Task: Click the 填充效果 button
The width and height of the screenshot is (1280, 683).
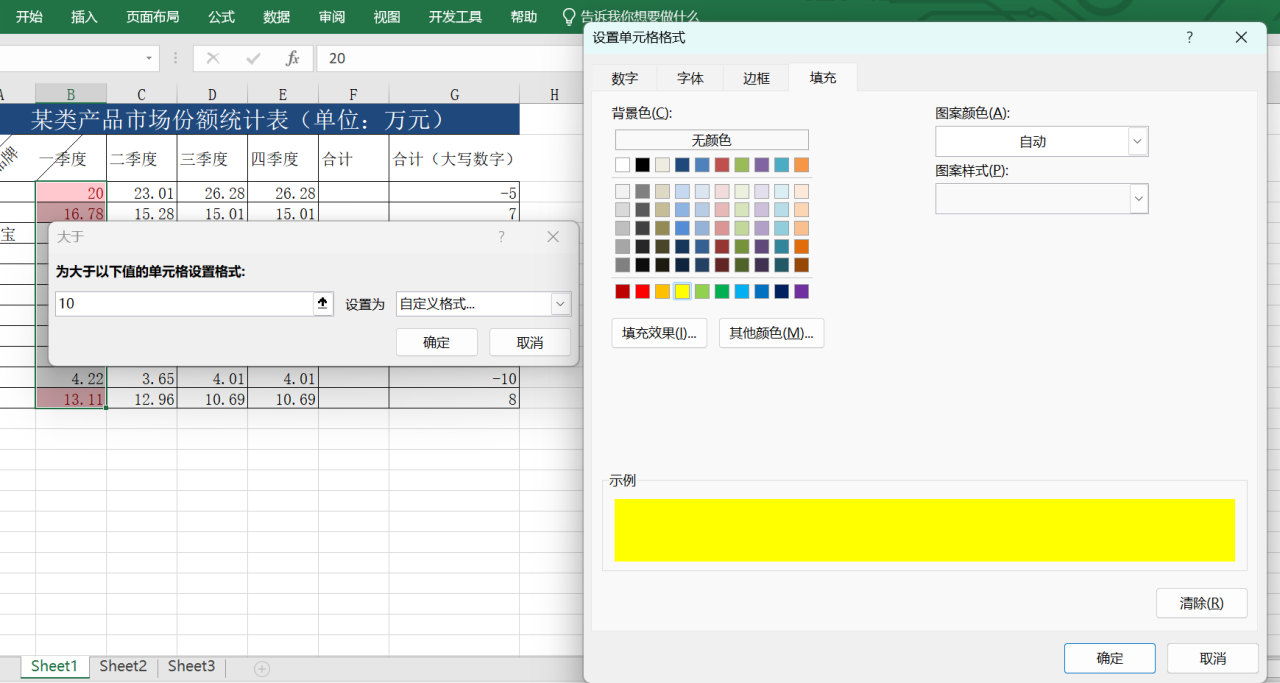Action: (x=659, y=333)
